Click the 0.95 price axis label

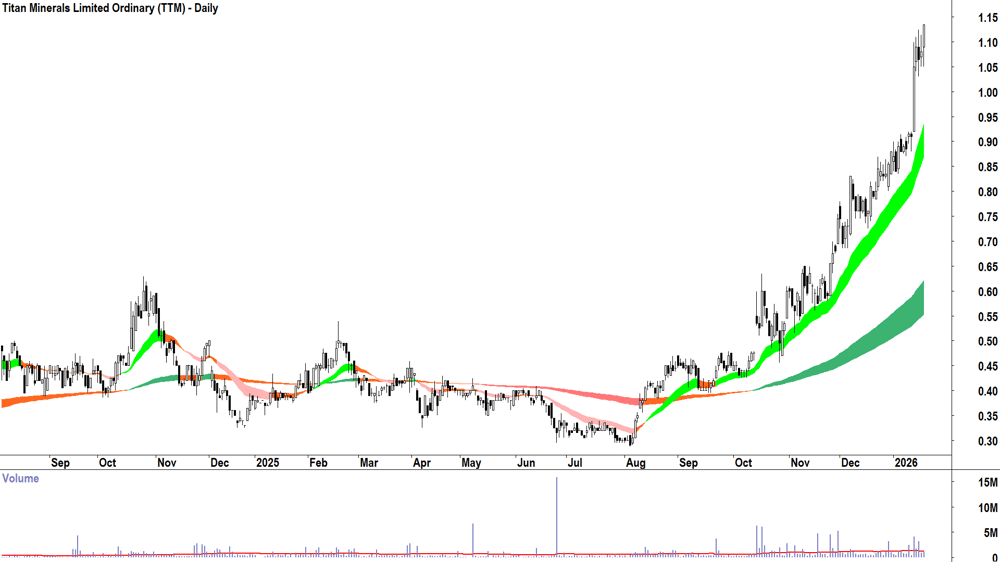(x=987, y=117)
